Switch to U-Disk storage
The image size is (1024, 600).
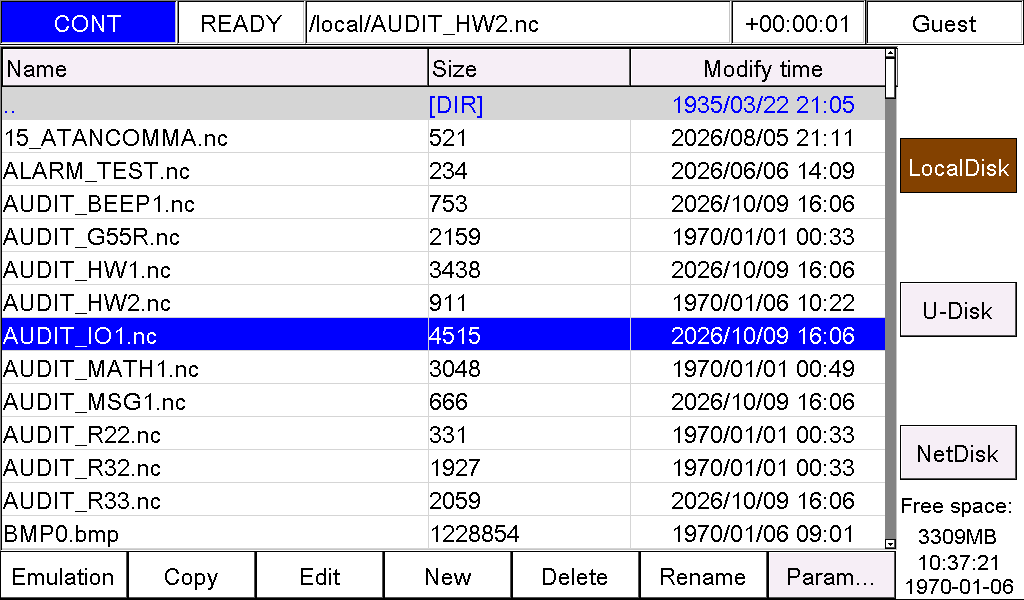click(958, 309)
